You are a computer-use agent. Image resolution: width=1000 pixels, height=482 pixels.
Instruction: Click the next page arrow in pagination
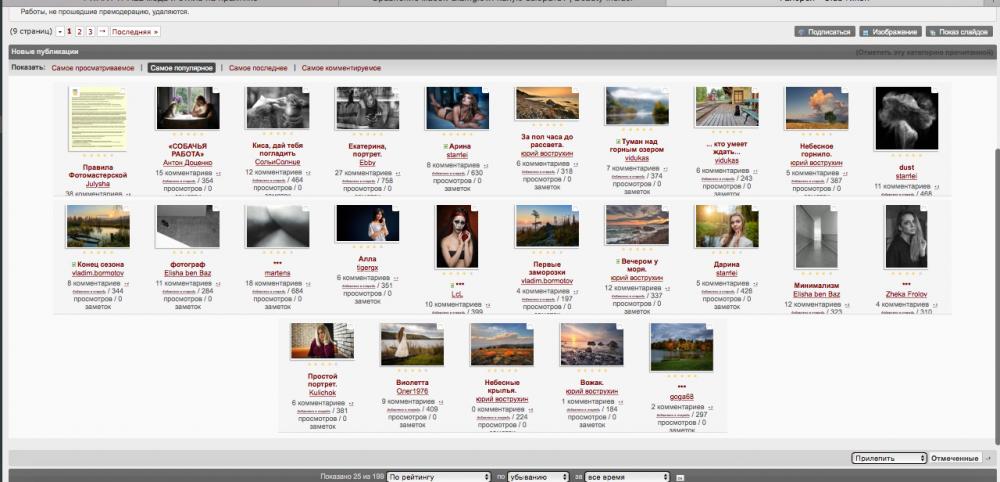pos(102,31)
